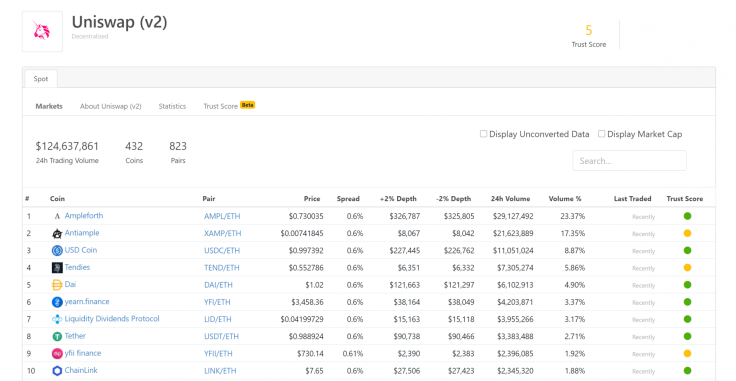The width and height of the screenshot is (736, 381).
Task: Open the Trust Score Beta tab
Action: click(229, 106)
